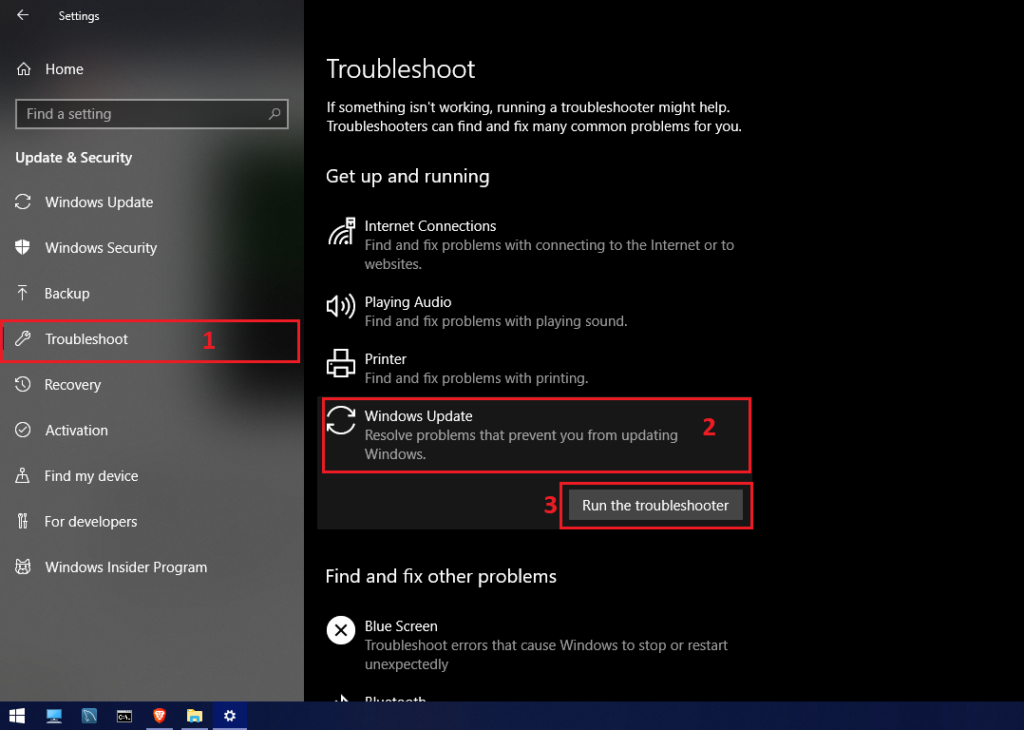Click the Recovery clock-arrow icon
Screen dimensions: 1024x730
coord(23,385)
